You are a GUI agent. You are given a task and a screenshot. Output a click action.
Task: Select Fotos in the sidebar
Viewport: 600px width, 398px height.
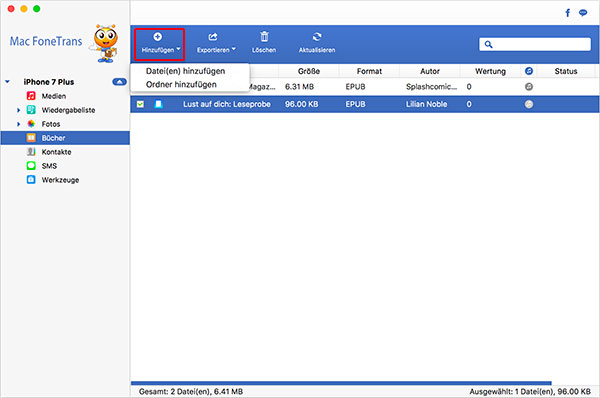coord(51,124)
